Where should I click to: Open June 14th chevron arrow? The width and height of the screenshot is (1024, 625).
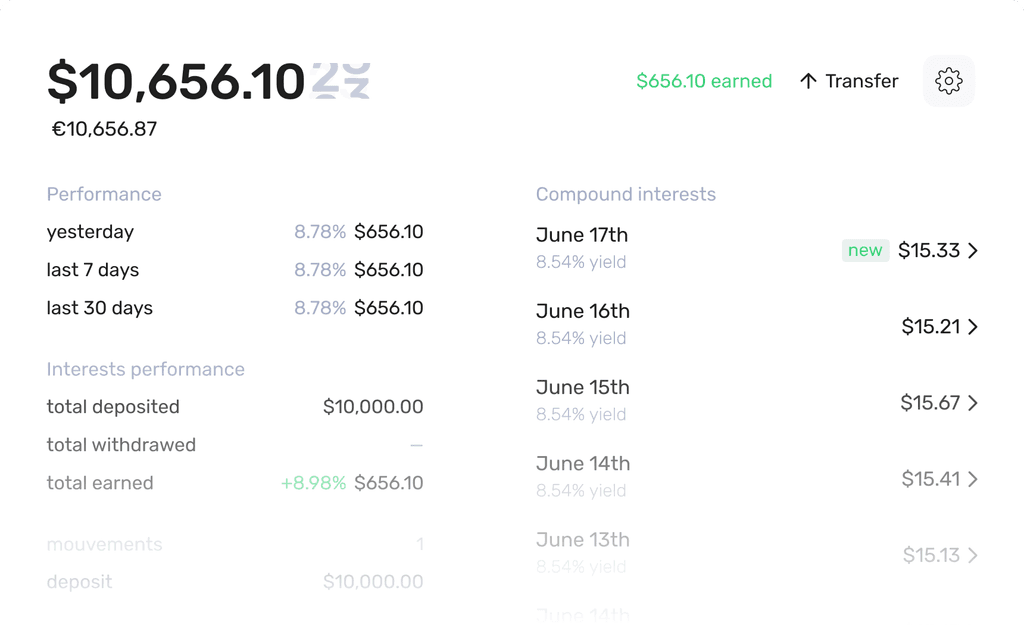(x=972, y=479)
